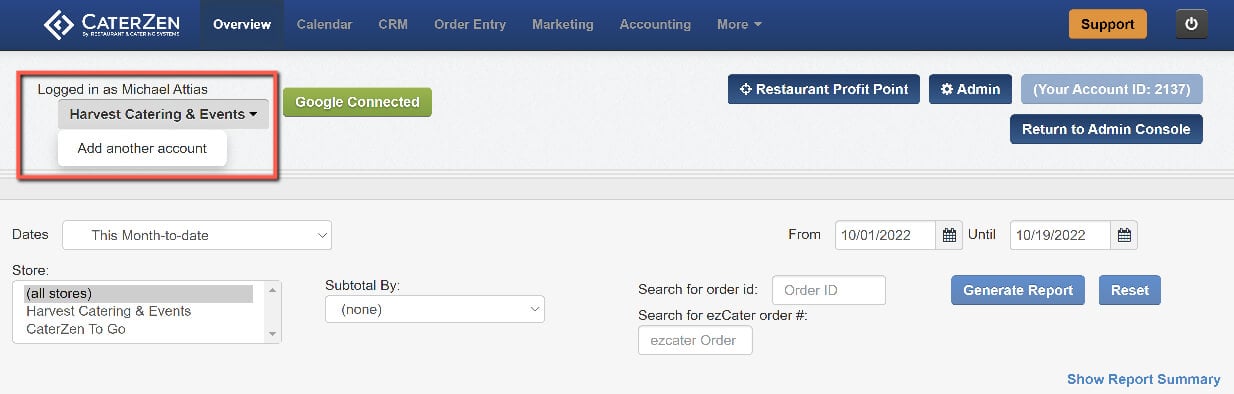Screen dimensions: 1234x394
Task: Open the Subtotal By dropdown
Action: coord(435,309)
